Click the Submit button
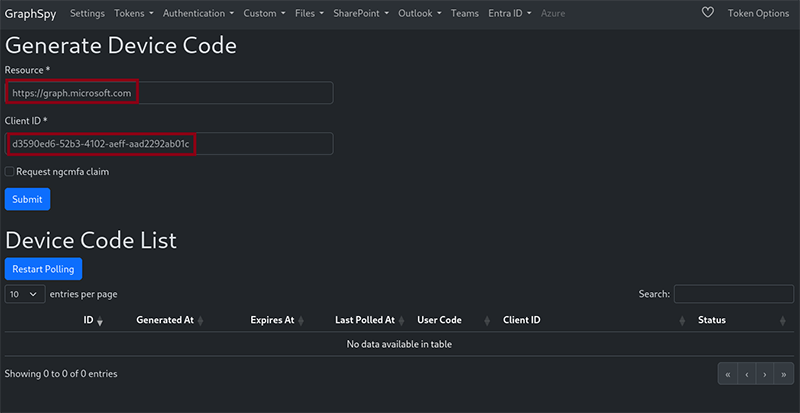 click(27, 199)
